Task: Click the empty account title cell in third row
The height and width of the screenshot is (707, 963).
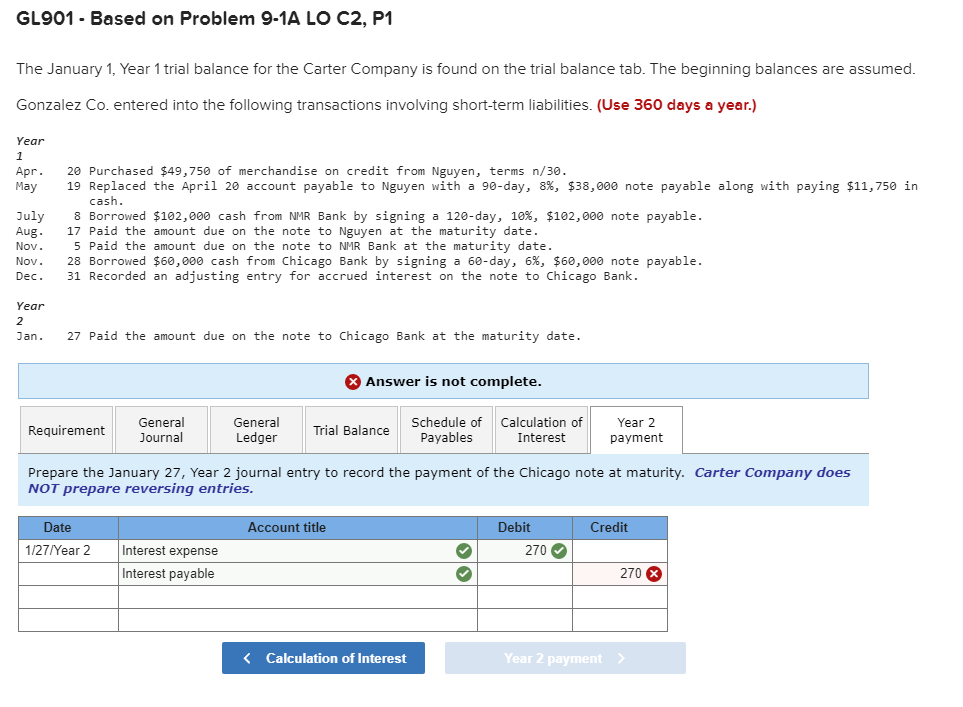Action: (x=298, y=597)
